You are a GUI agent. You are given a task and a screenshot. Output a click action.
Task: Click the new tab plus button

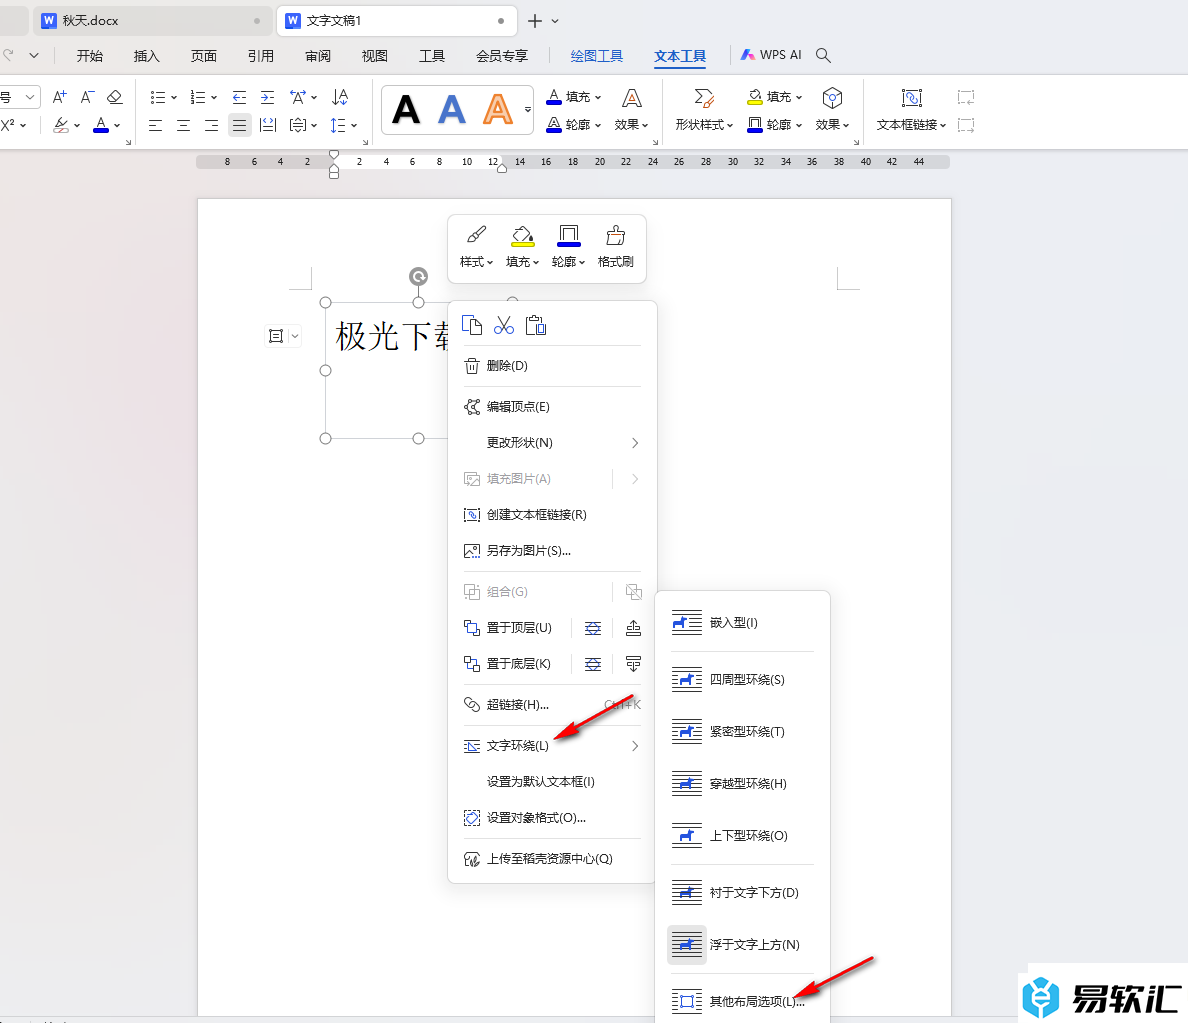click(535, 21)
